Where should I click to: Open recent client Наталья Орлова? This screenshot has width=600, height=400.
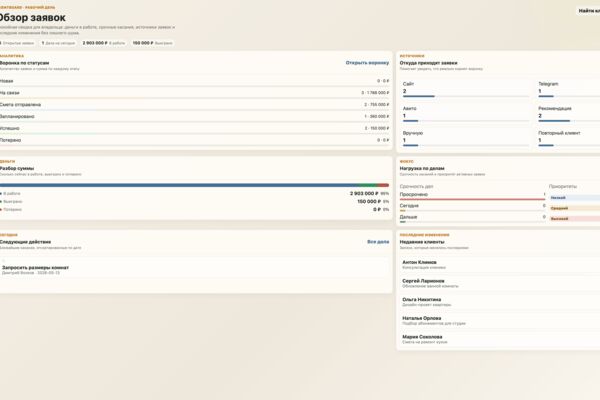(x=500, y=321)
